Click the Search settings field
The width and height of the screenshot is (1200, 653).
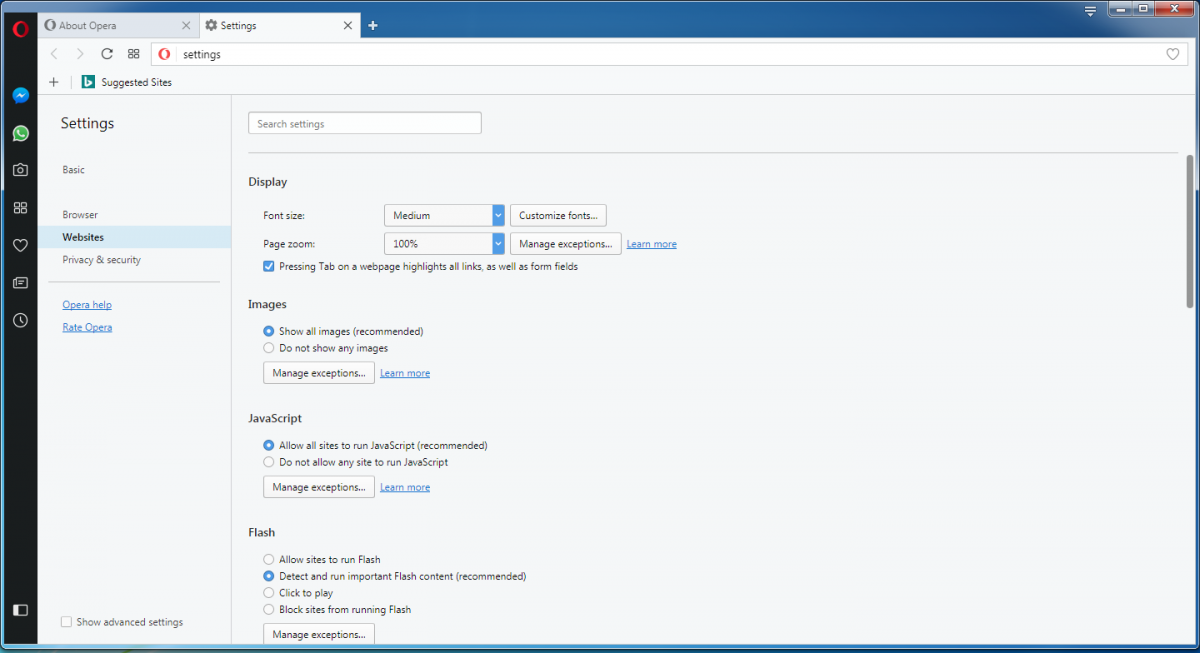click(364, 124)
